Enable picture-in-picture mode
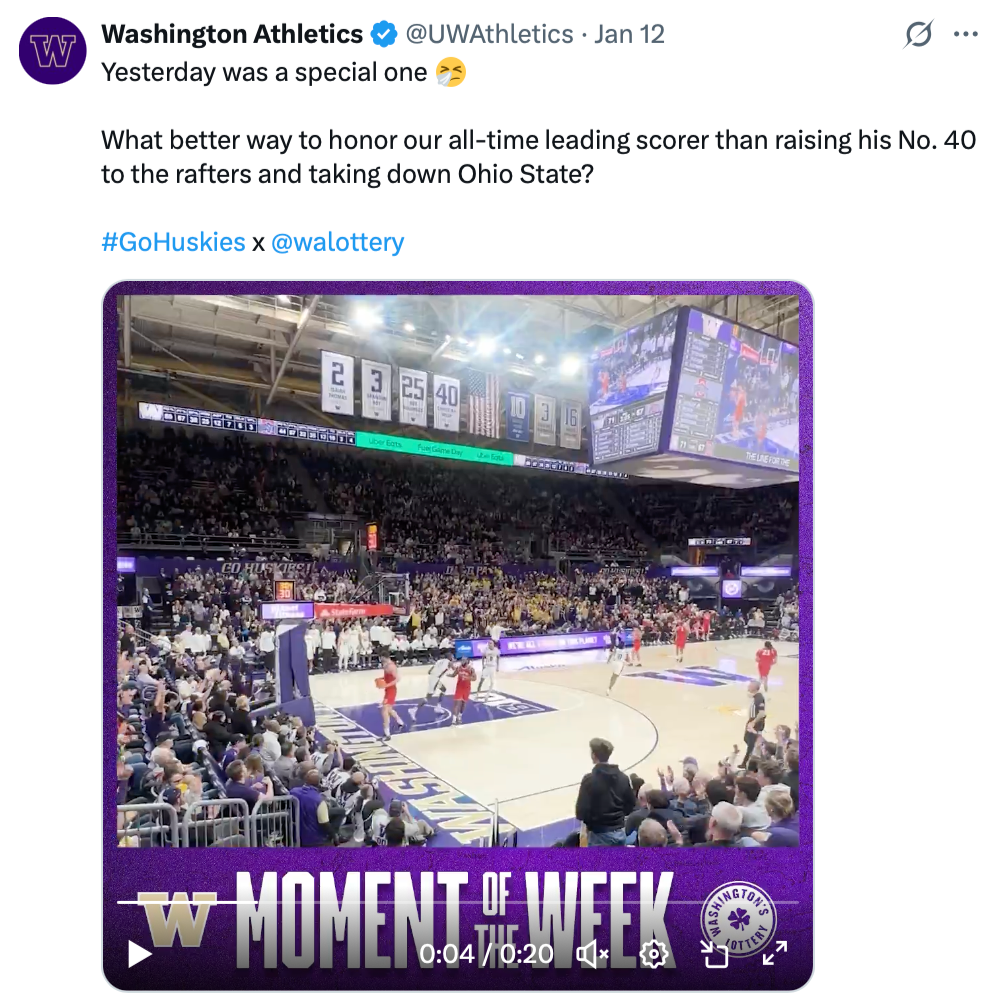Image resolution: width=998 pixels, height=1006 pixels. click(x=715, y=953)
